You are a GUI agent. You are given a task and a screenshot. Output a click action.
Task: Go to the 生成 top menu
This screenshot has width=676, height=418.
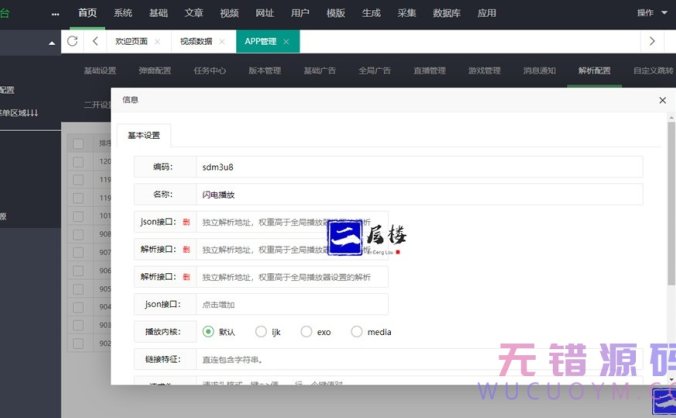coord(371,13)
